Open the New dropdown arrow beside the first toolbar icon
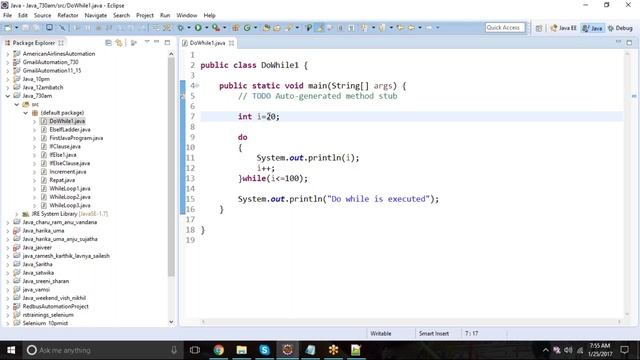Screen dimensions: 640x360 (16, 28)
